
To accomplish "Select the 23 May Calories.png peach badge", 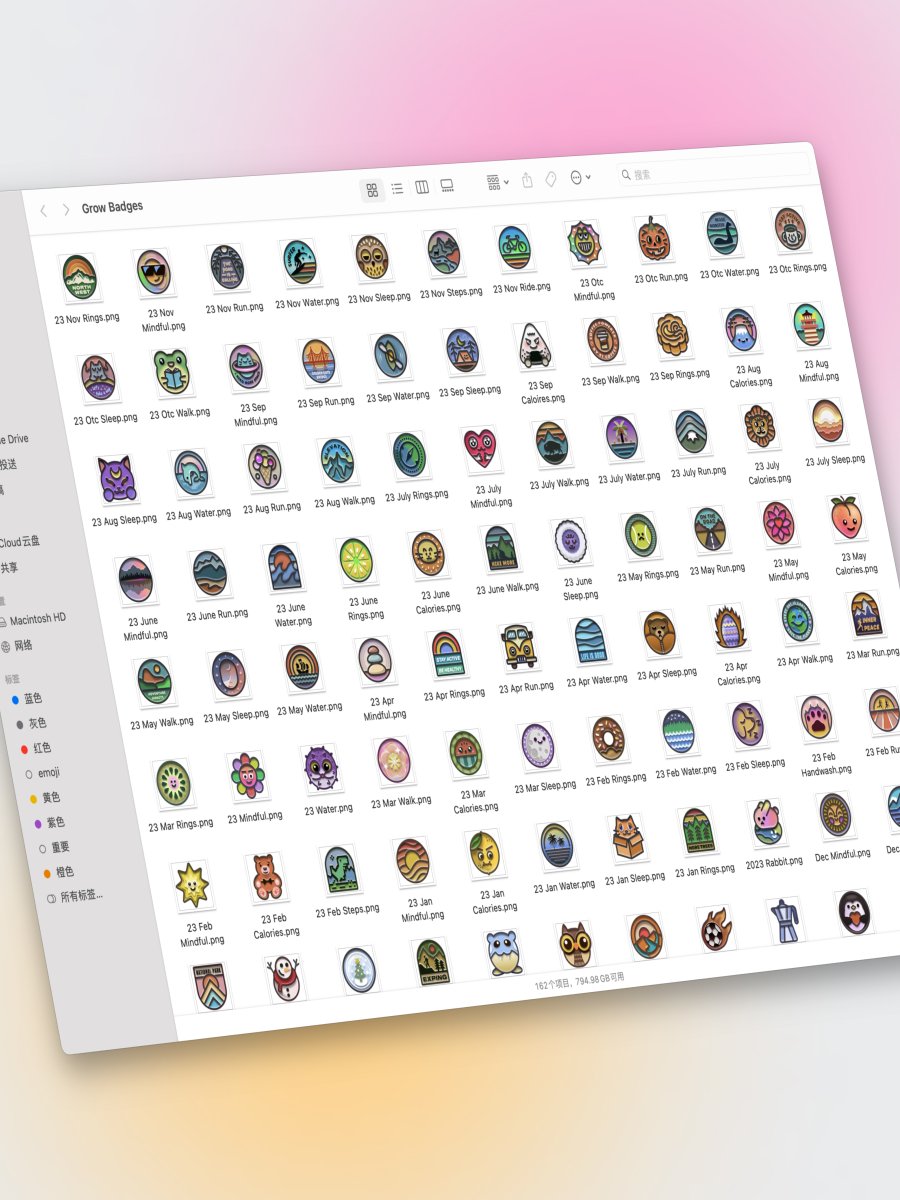I will 846,519.
